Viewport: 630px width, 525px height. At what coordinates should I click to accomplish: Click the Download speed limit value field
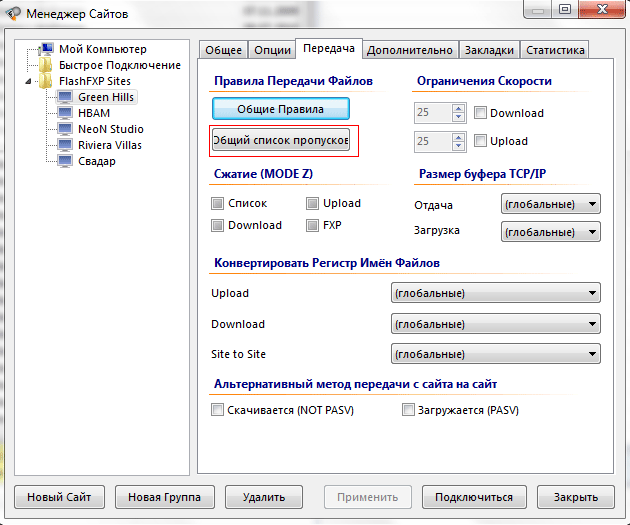pyautogui.click(x=439, y=113)
